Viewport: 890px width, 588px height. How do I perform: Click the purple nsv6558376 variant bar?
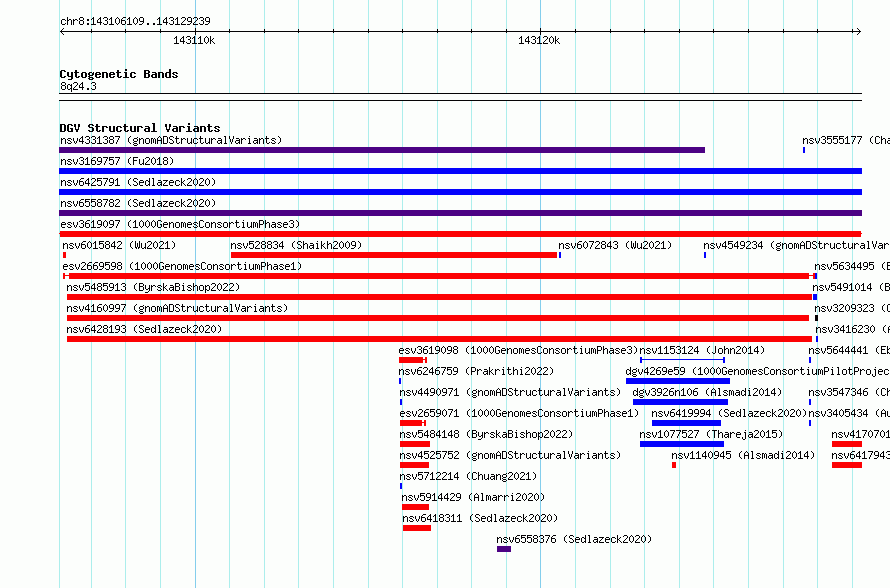[504, 549]
